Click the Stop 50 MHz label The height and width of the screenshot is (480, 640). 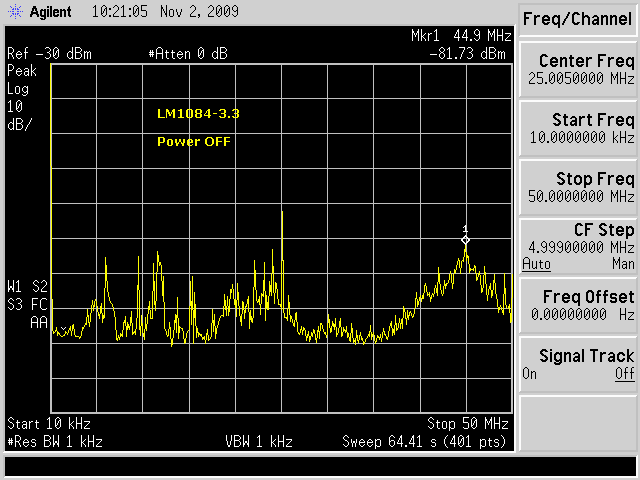468,424
